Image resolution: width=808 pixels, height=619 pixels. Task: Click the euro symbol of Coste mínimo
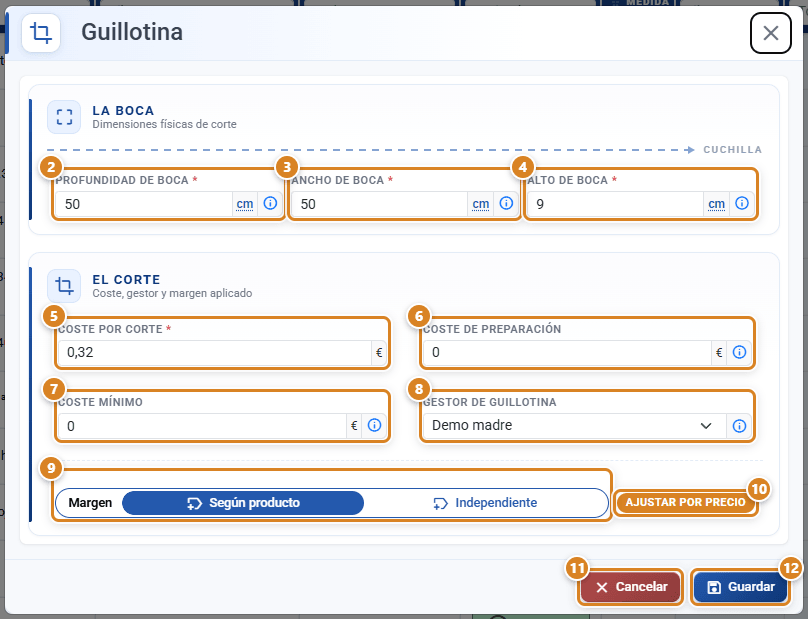[354, 426]
